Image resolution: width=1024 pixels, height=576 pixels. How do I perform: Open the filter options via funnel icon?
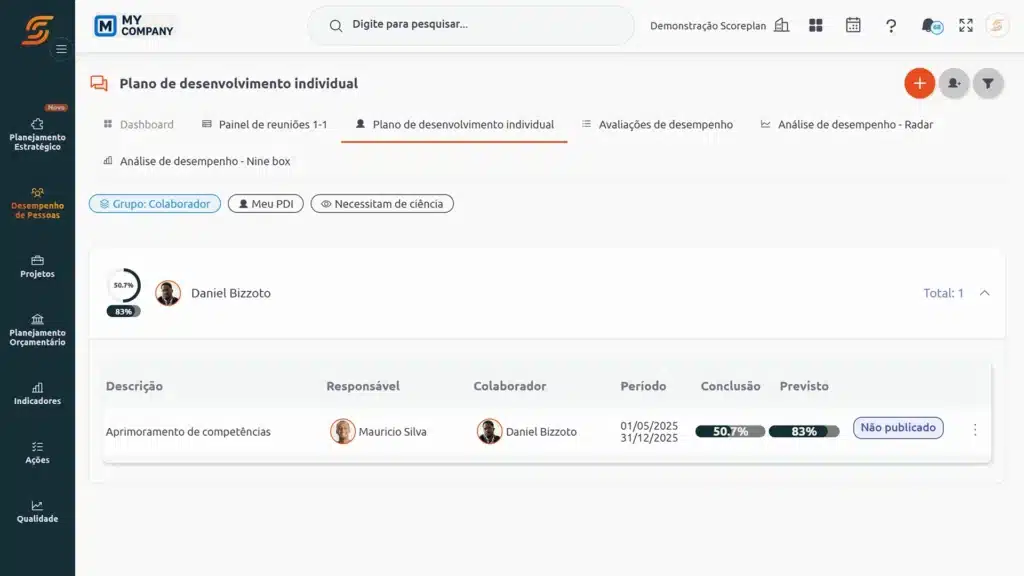tap(988, 83)
